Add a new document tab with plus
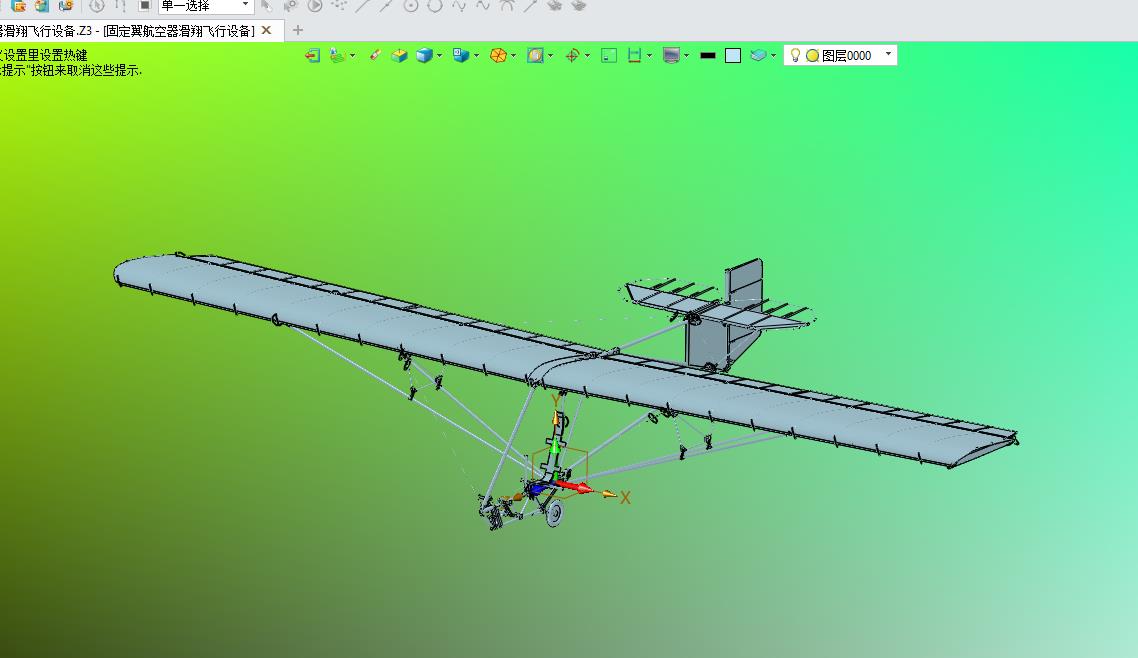This screenshot has height=658, width=1138. [x=298, y=30]
